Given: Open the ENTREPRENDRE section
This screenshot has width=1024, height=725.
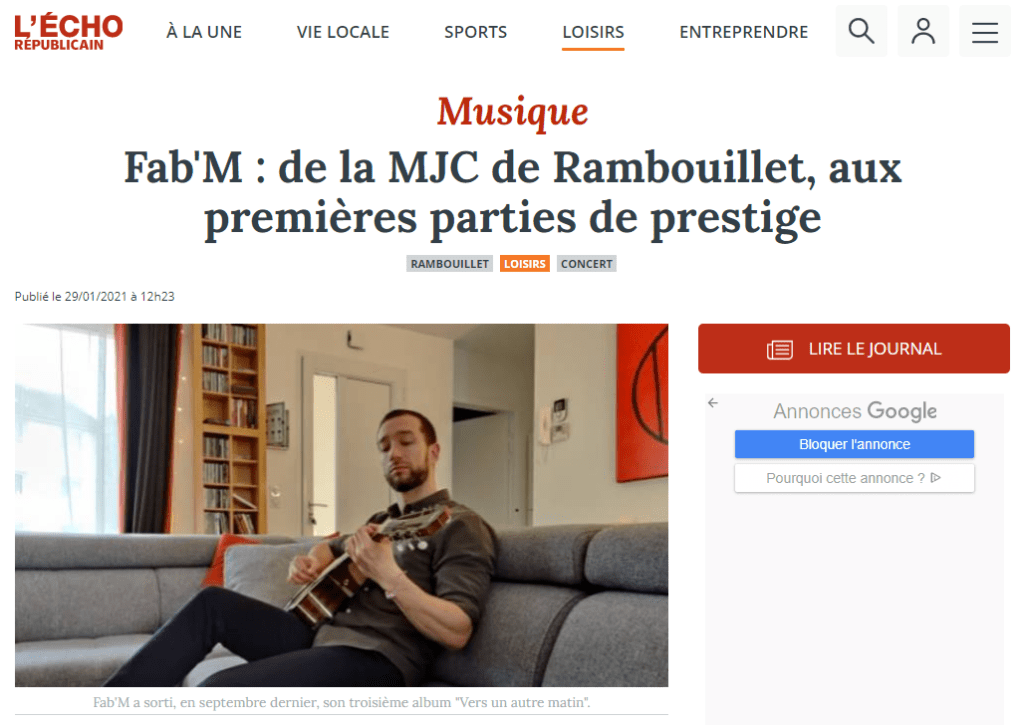Looking at the screenshot, I should point(743,32).
